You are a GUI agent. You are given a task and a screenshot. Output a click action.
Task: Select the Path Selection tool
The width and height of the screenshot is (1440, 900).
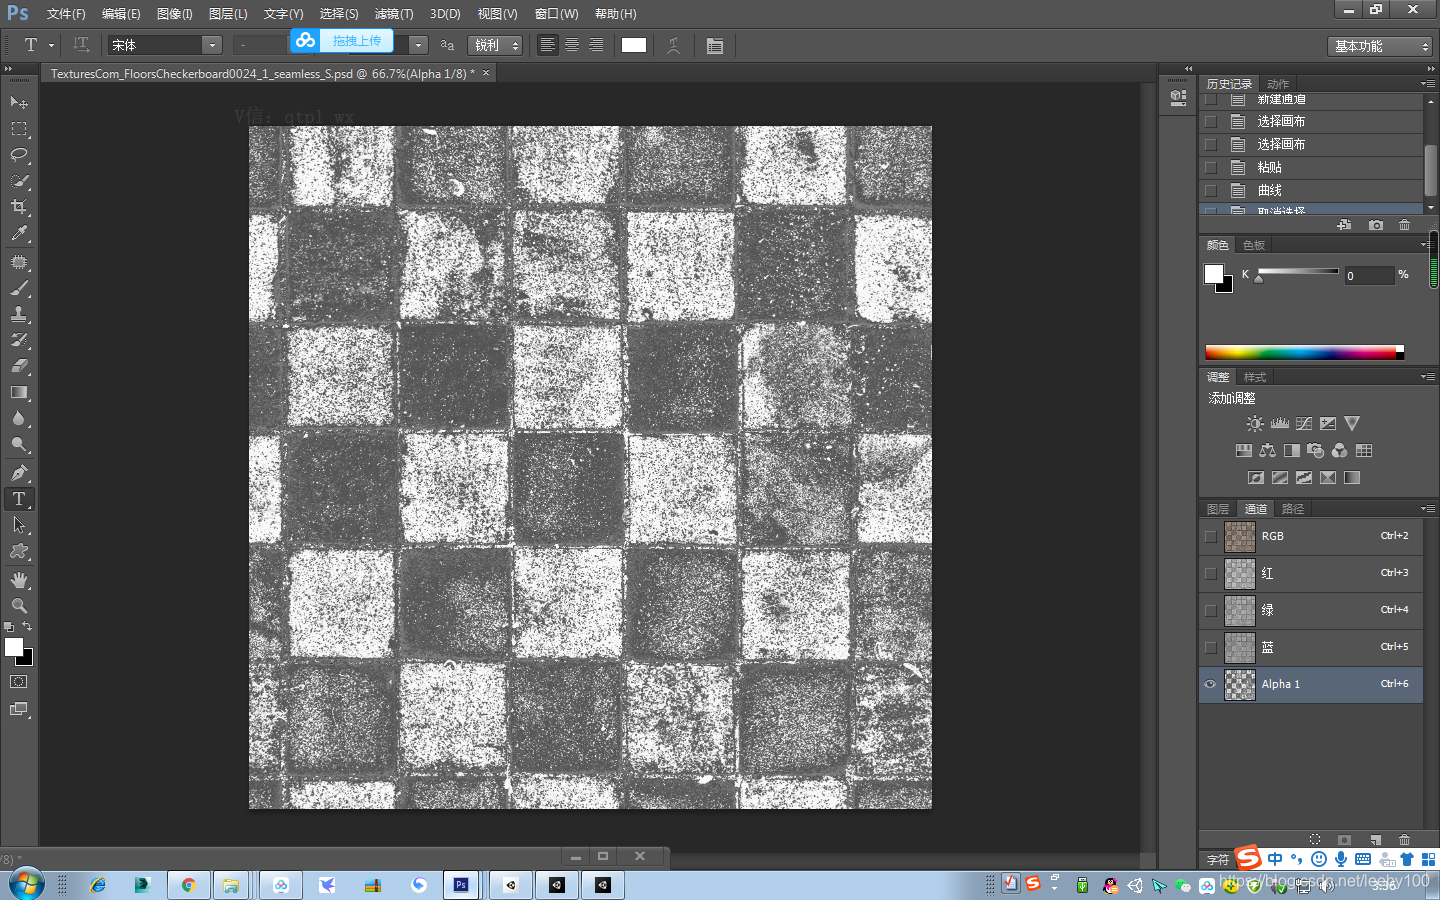click(19, 525)
